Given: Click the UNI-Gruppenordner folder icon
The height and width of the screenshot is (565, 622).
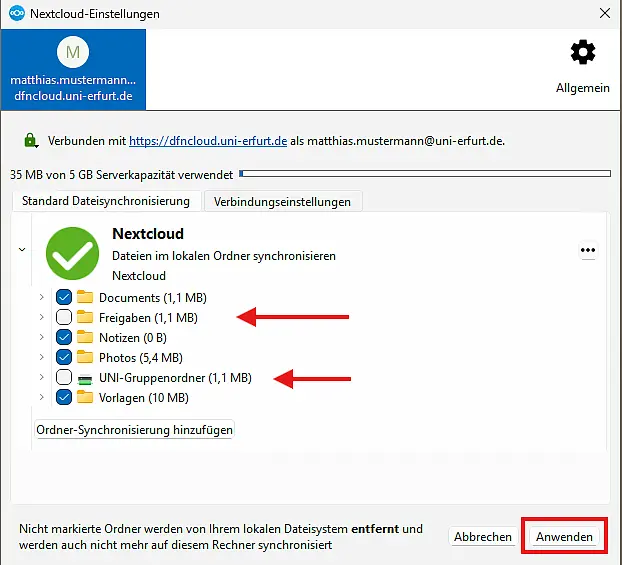Looking at the screenshot, I should pos(85,378).
